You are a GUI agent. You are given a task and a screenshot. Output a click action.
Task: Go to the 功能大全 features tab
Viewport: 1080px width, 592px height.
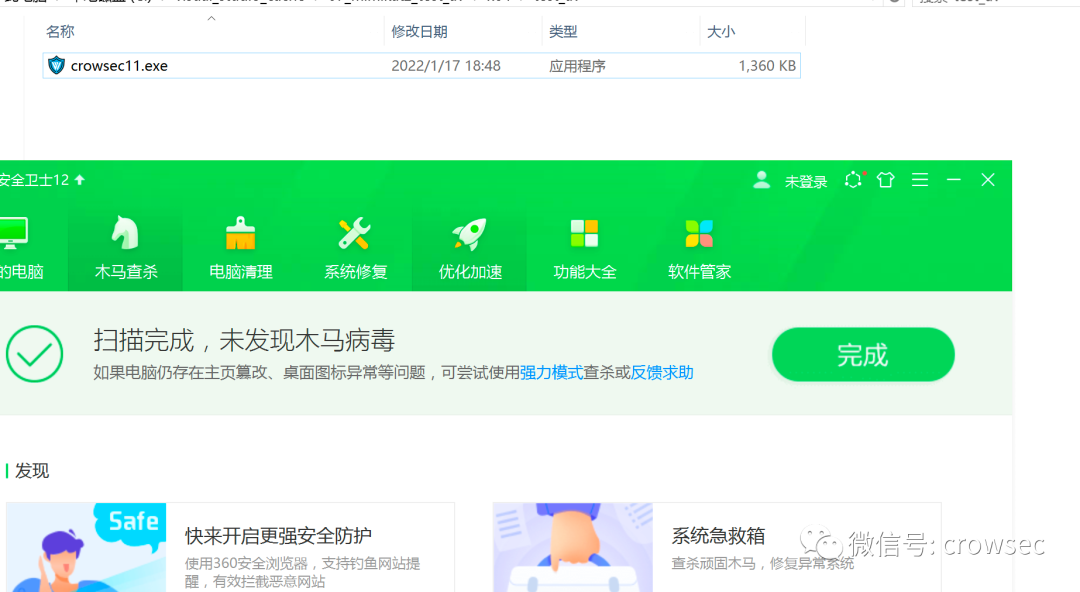(x=584, y=249)
